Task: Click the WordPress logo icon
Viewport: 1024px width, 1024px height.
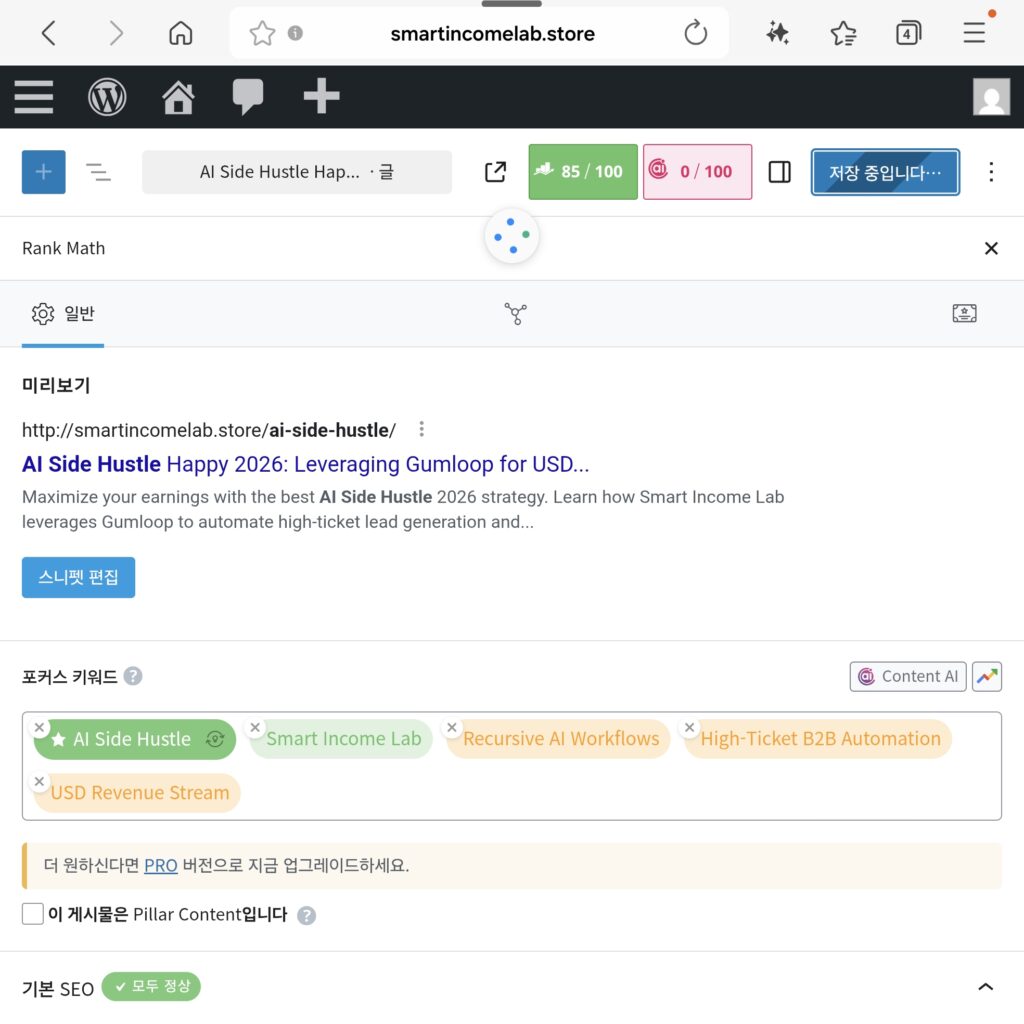Action: 107,97
